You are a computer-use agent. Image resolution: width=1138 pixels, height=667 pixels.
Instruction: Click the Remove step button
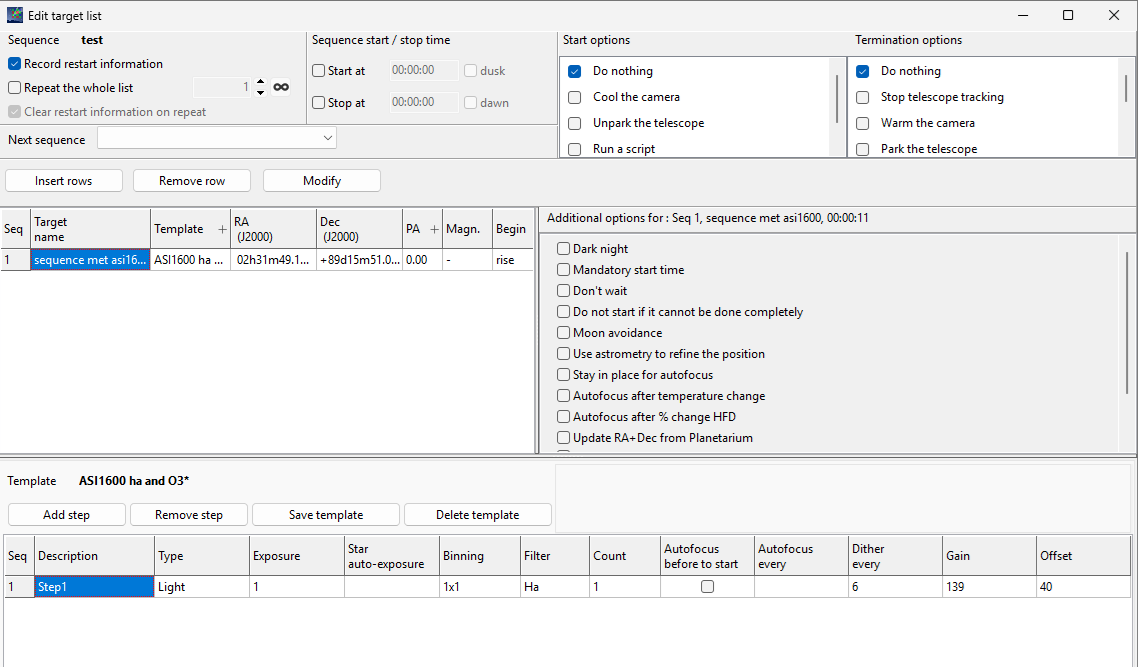click(189, 515)
